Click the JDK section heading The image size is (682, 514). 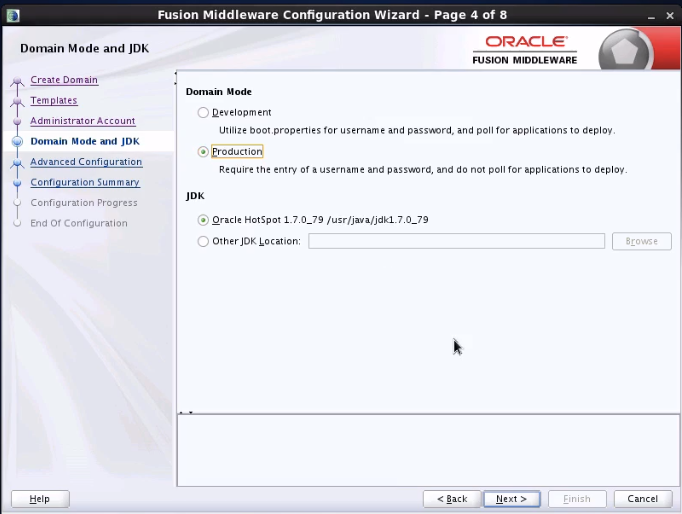point(195,196)
